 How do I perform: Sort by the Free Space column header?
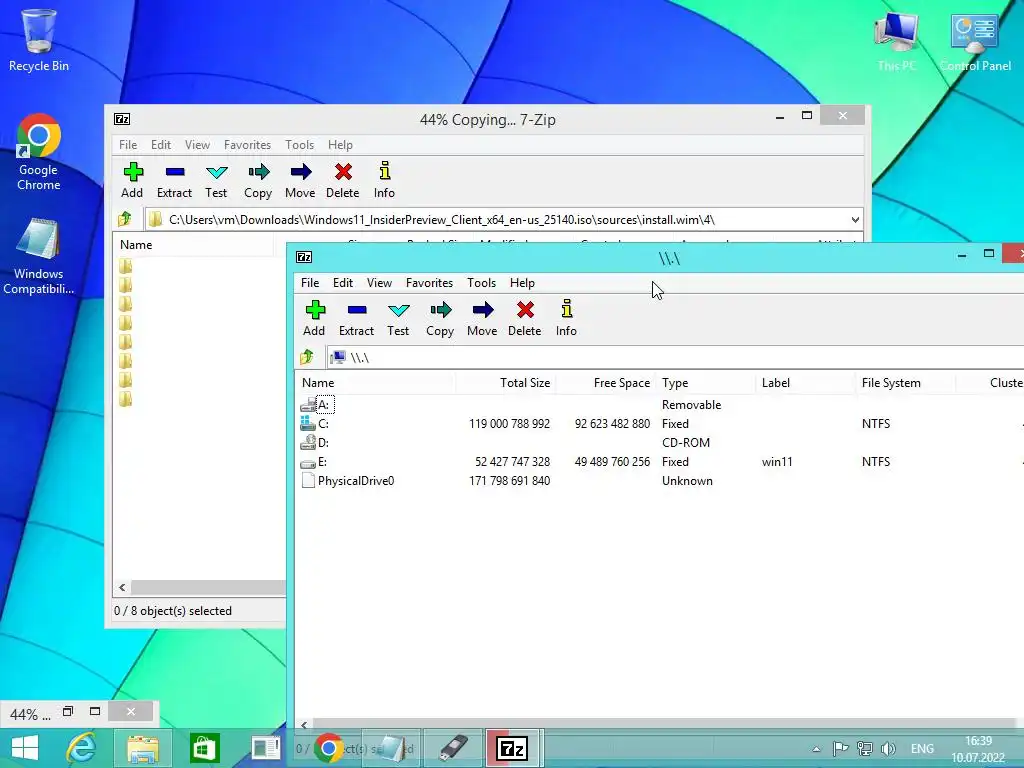(x=606, y=383)
